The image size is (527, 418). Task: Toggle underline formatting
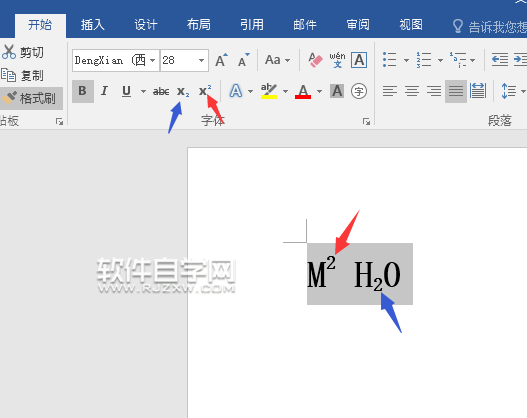126,91
